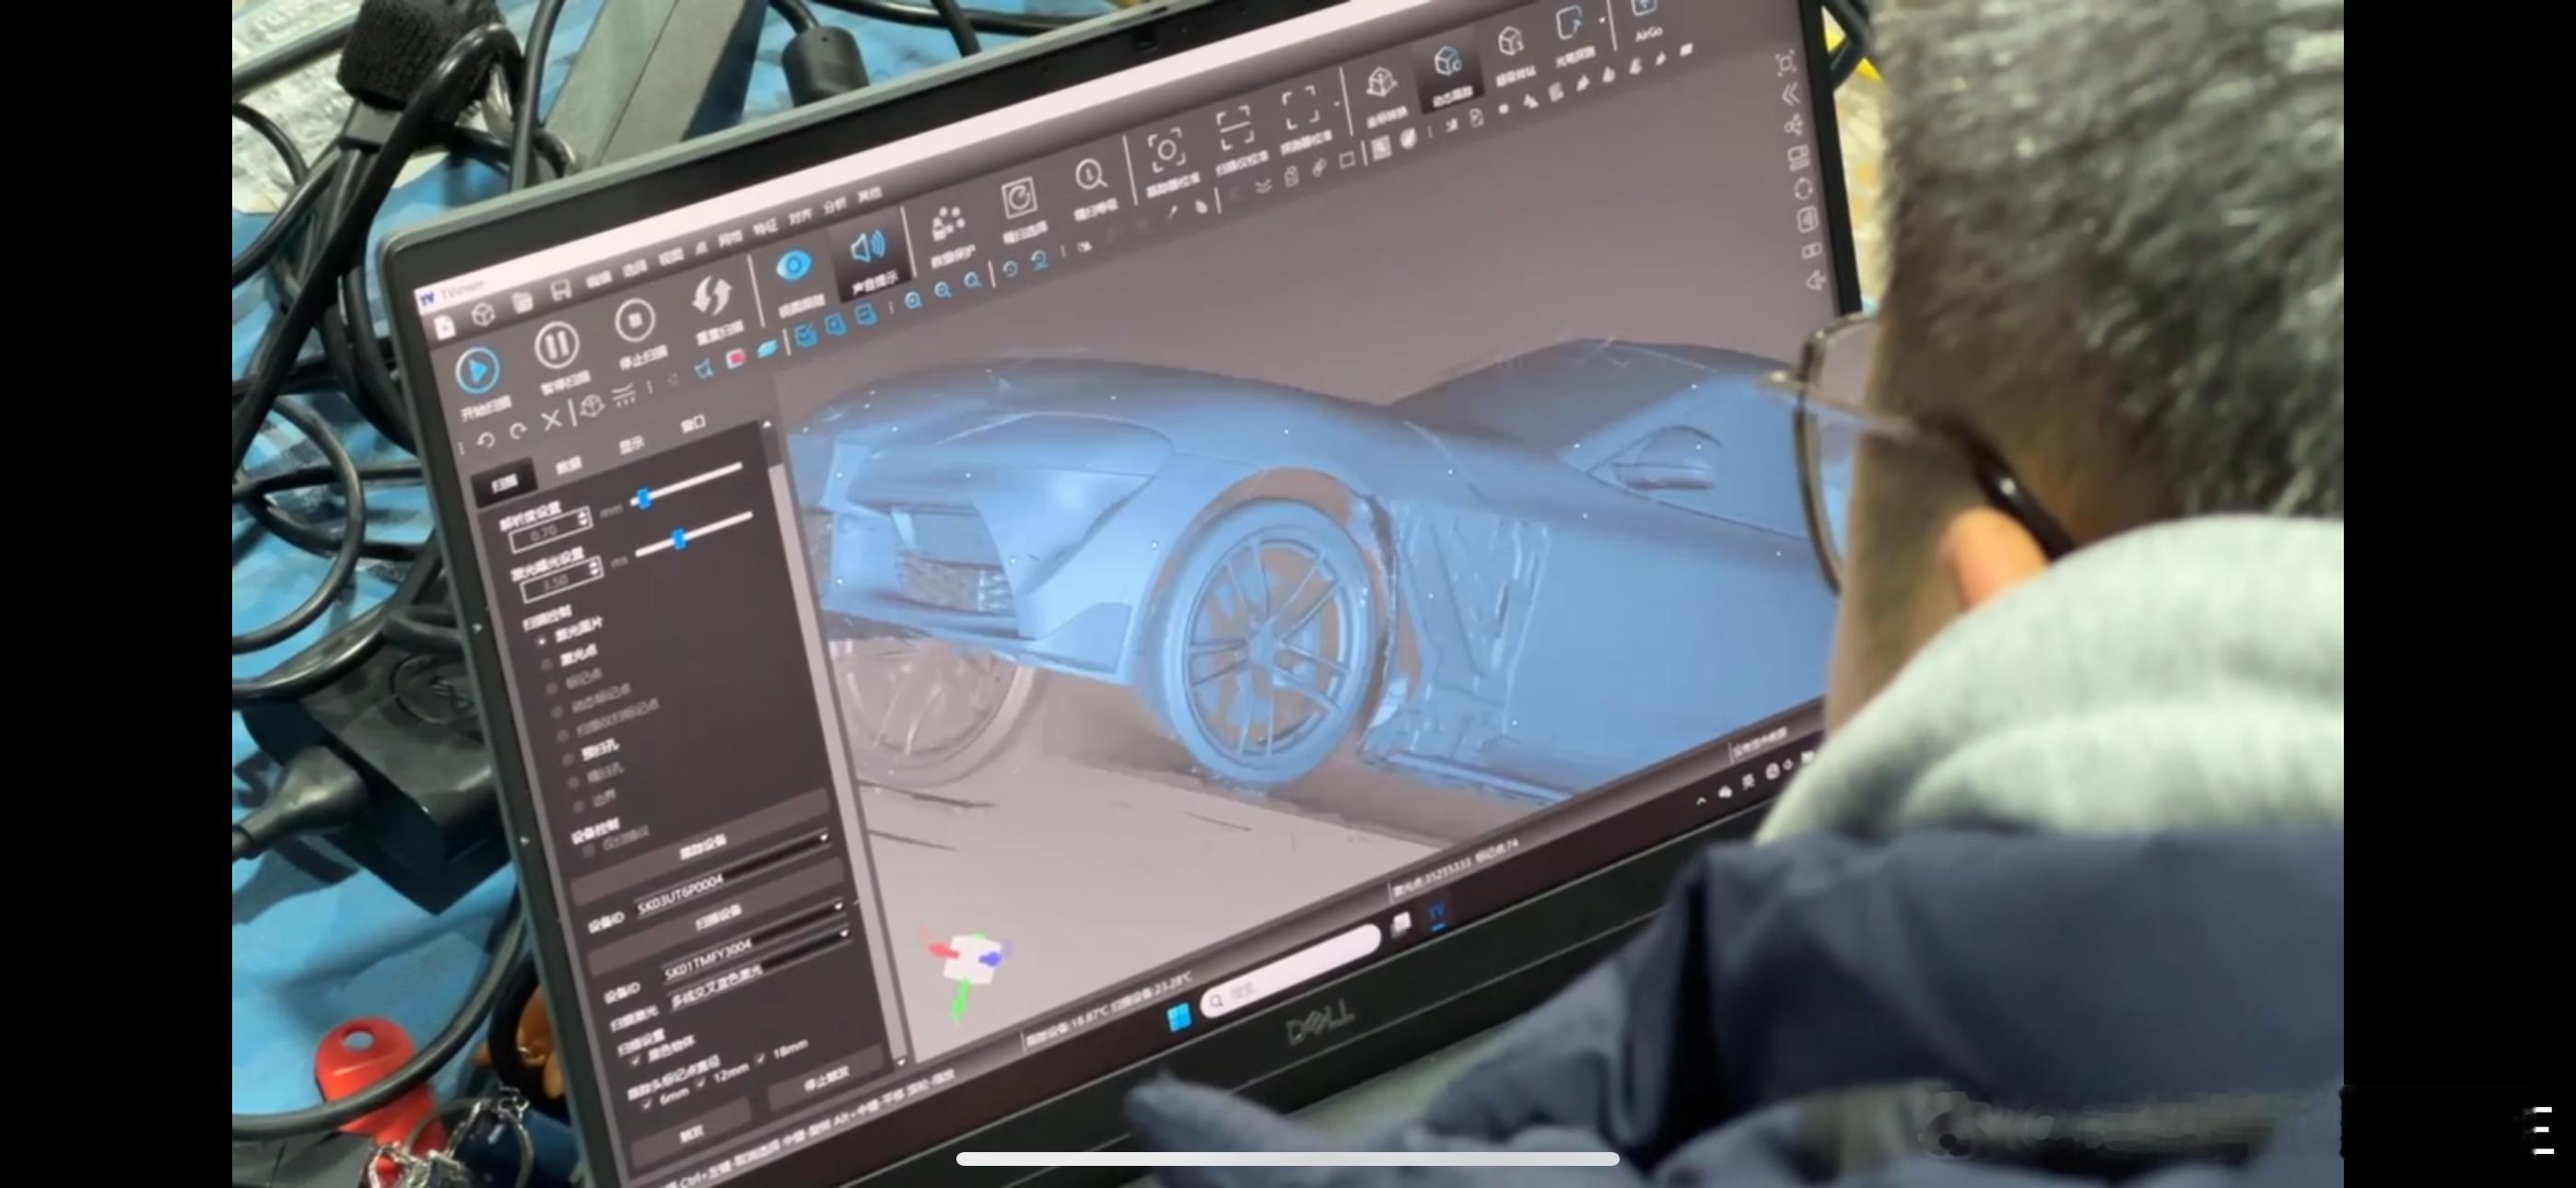Viewport: 2576px width, 1188px height.
Task: Click the rotating cube icon beside the X
Action: coord(592,407)
